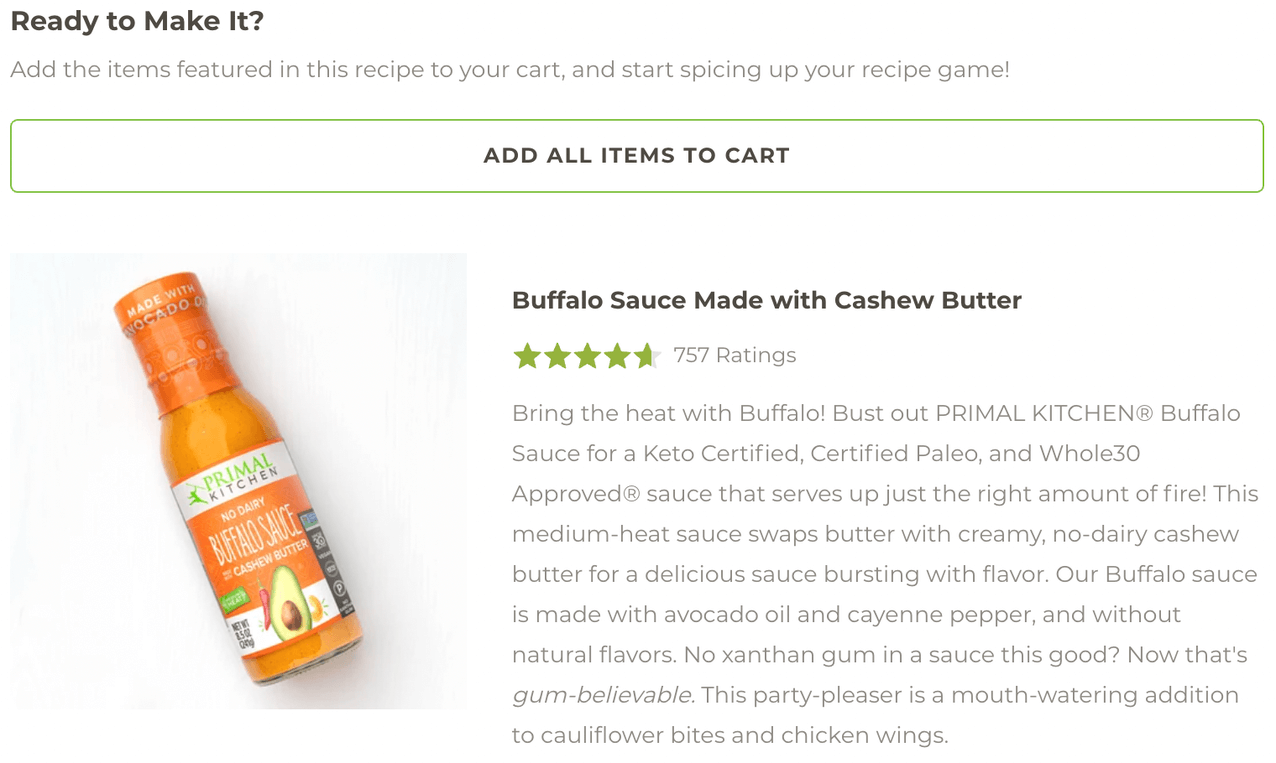Click the "cauliflower bites and chicken wings" line
Image resolution: width=1276 pixels, height=763 pixels.
click(729, 736)
